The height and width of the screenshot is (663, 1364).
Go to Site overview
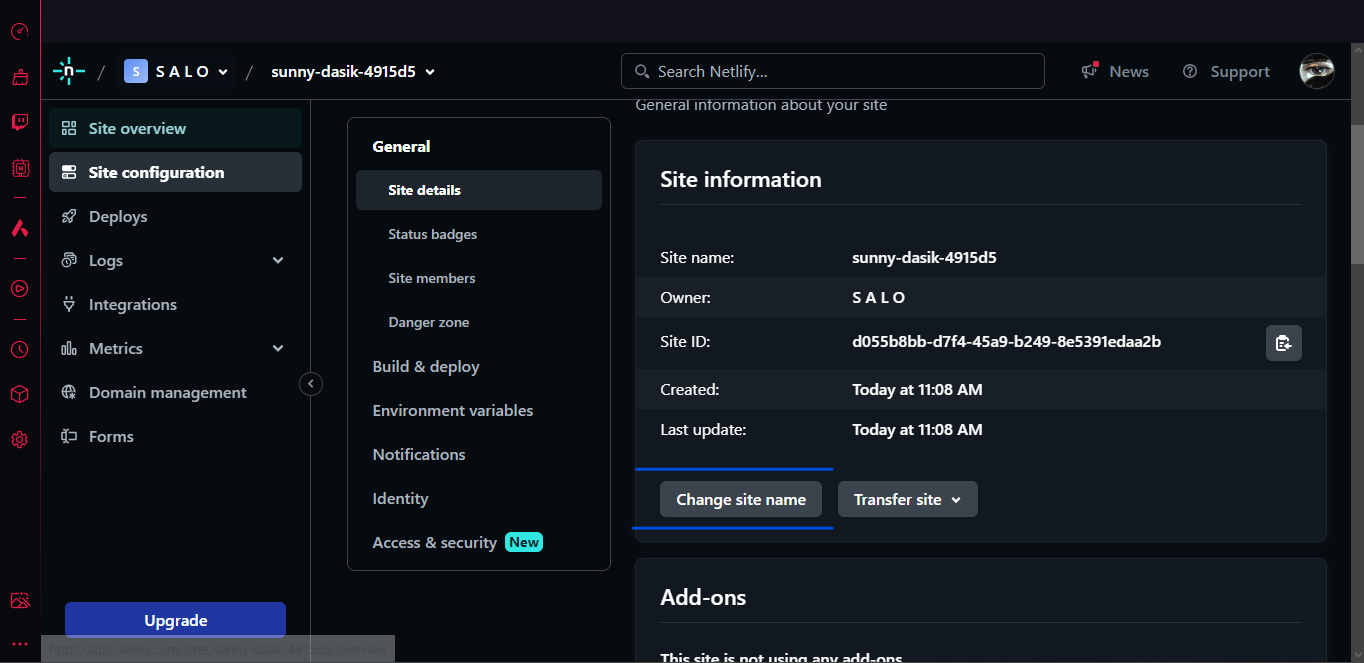pos(175,128)
